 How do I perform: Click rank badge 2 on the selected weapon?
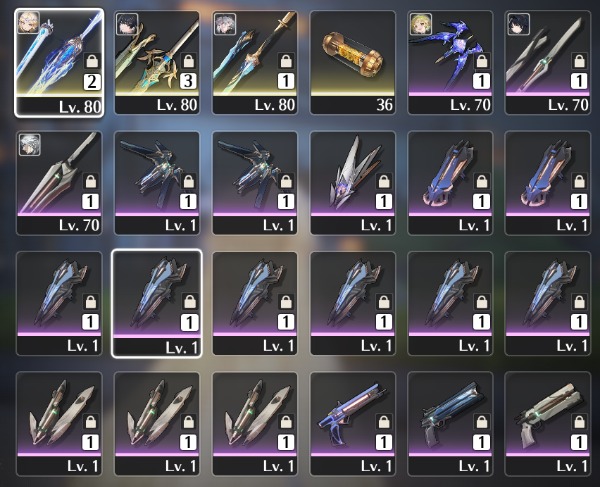click(92, 82)
